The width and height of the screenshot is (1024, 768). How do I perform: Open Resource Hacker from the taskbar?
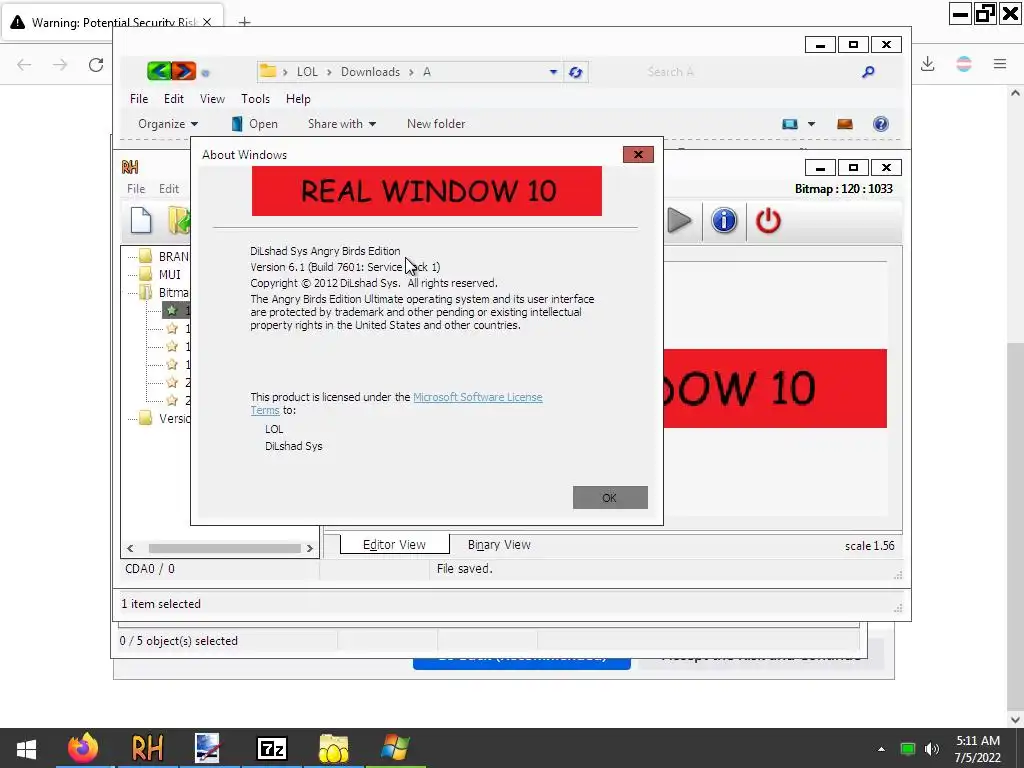147,748
